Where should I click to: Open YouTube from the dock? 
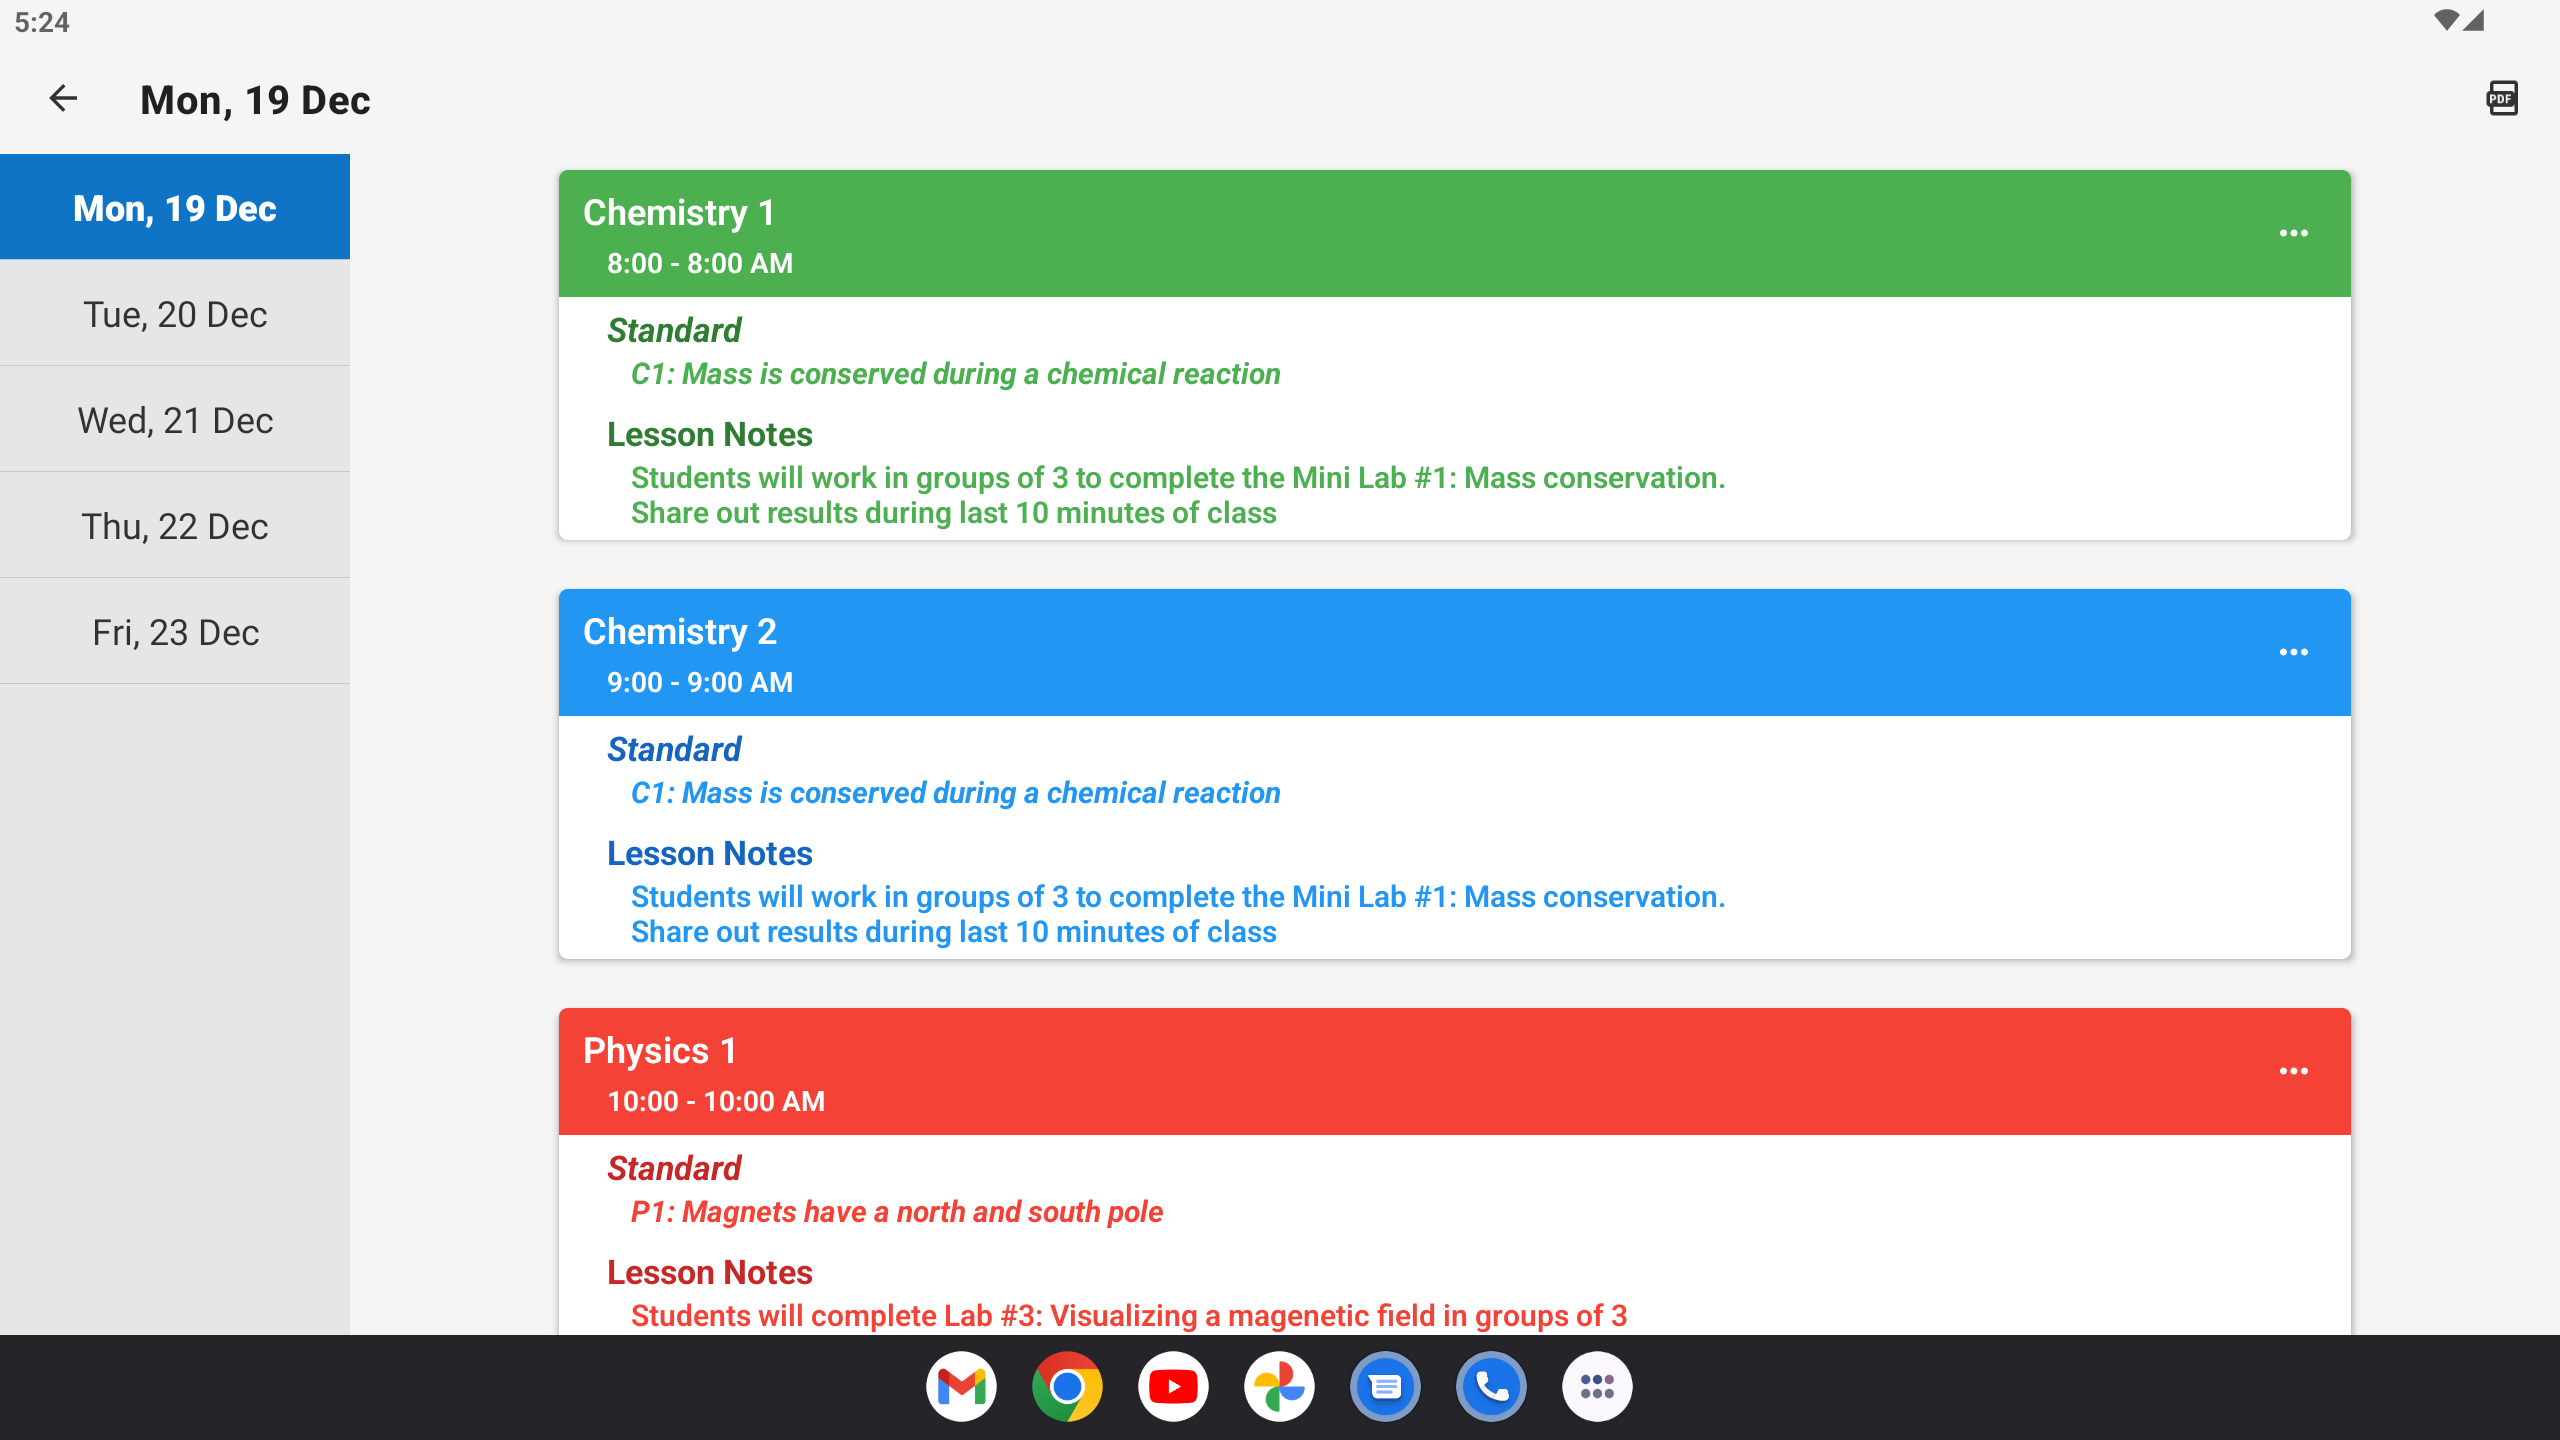(x=1173, y=1387)
